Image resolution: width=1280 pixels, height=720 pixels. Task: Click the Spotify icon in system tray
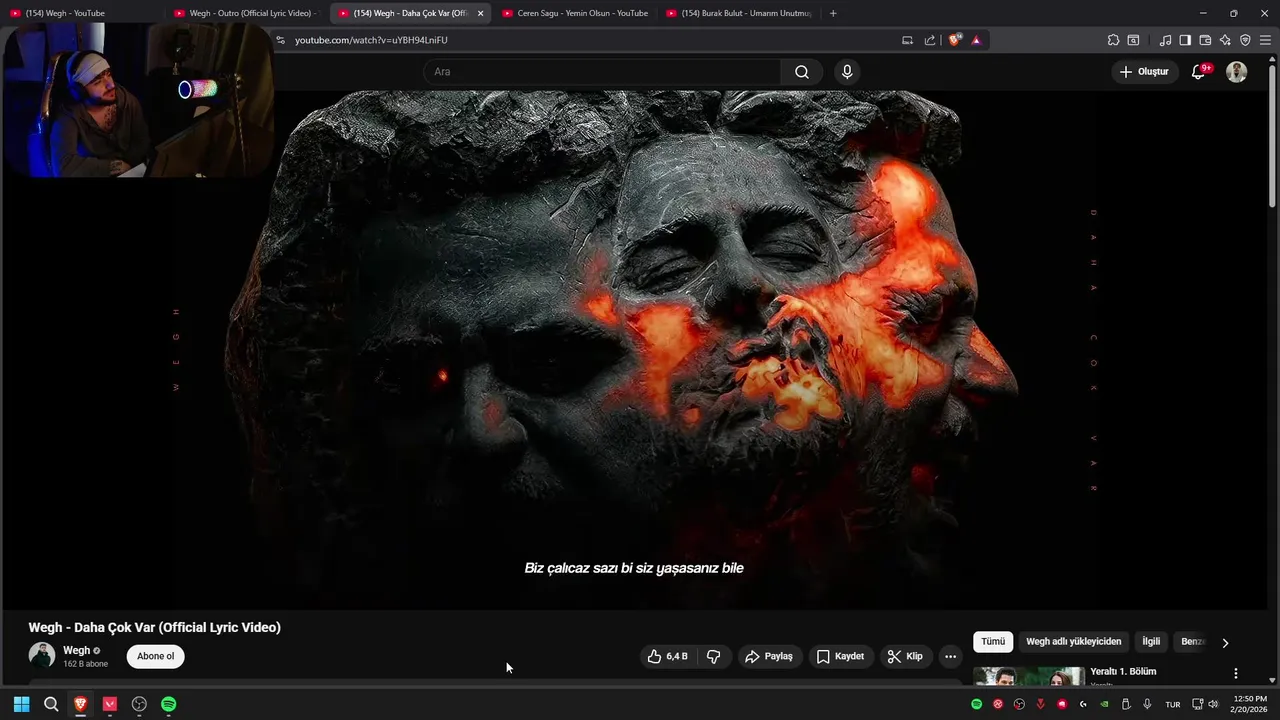[x=977, y=704]
